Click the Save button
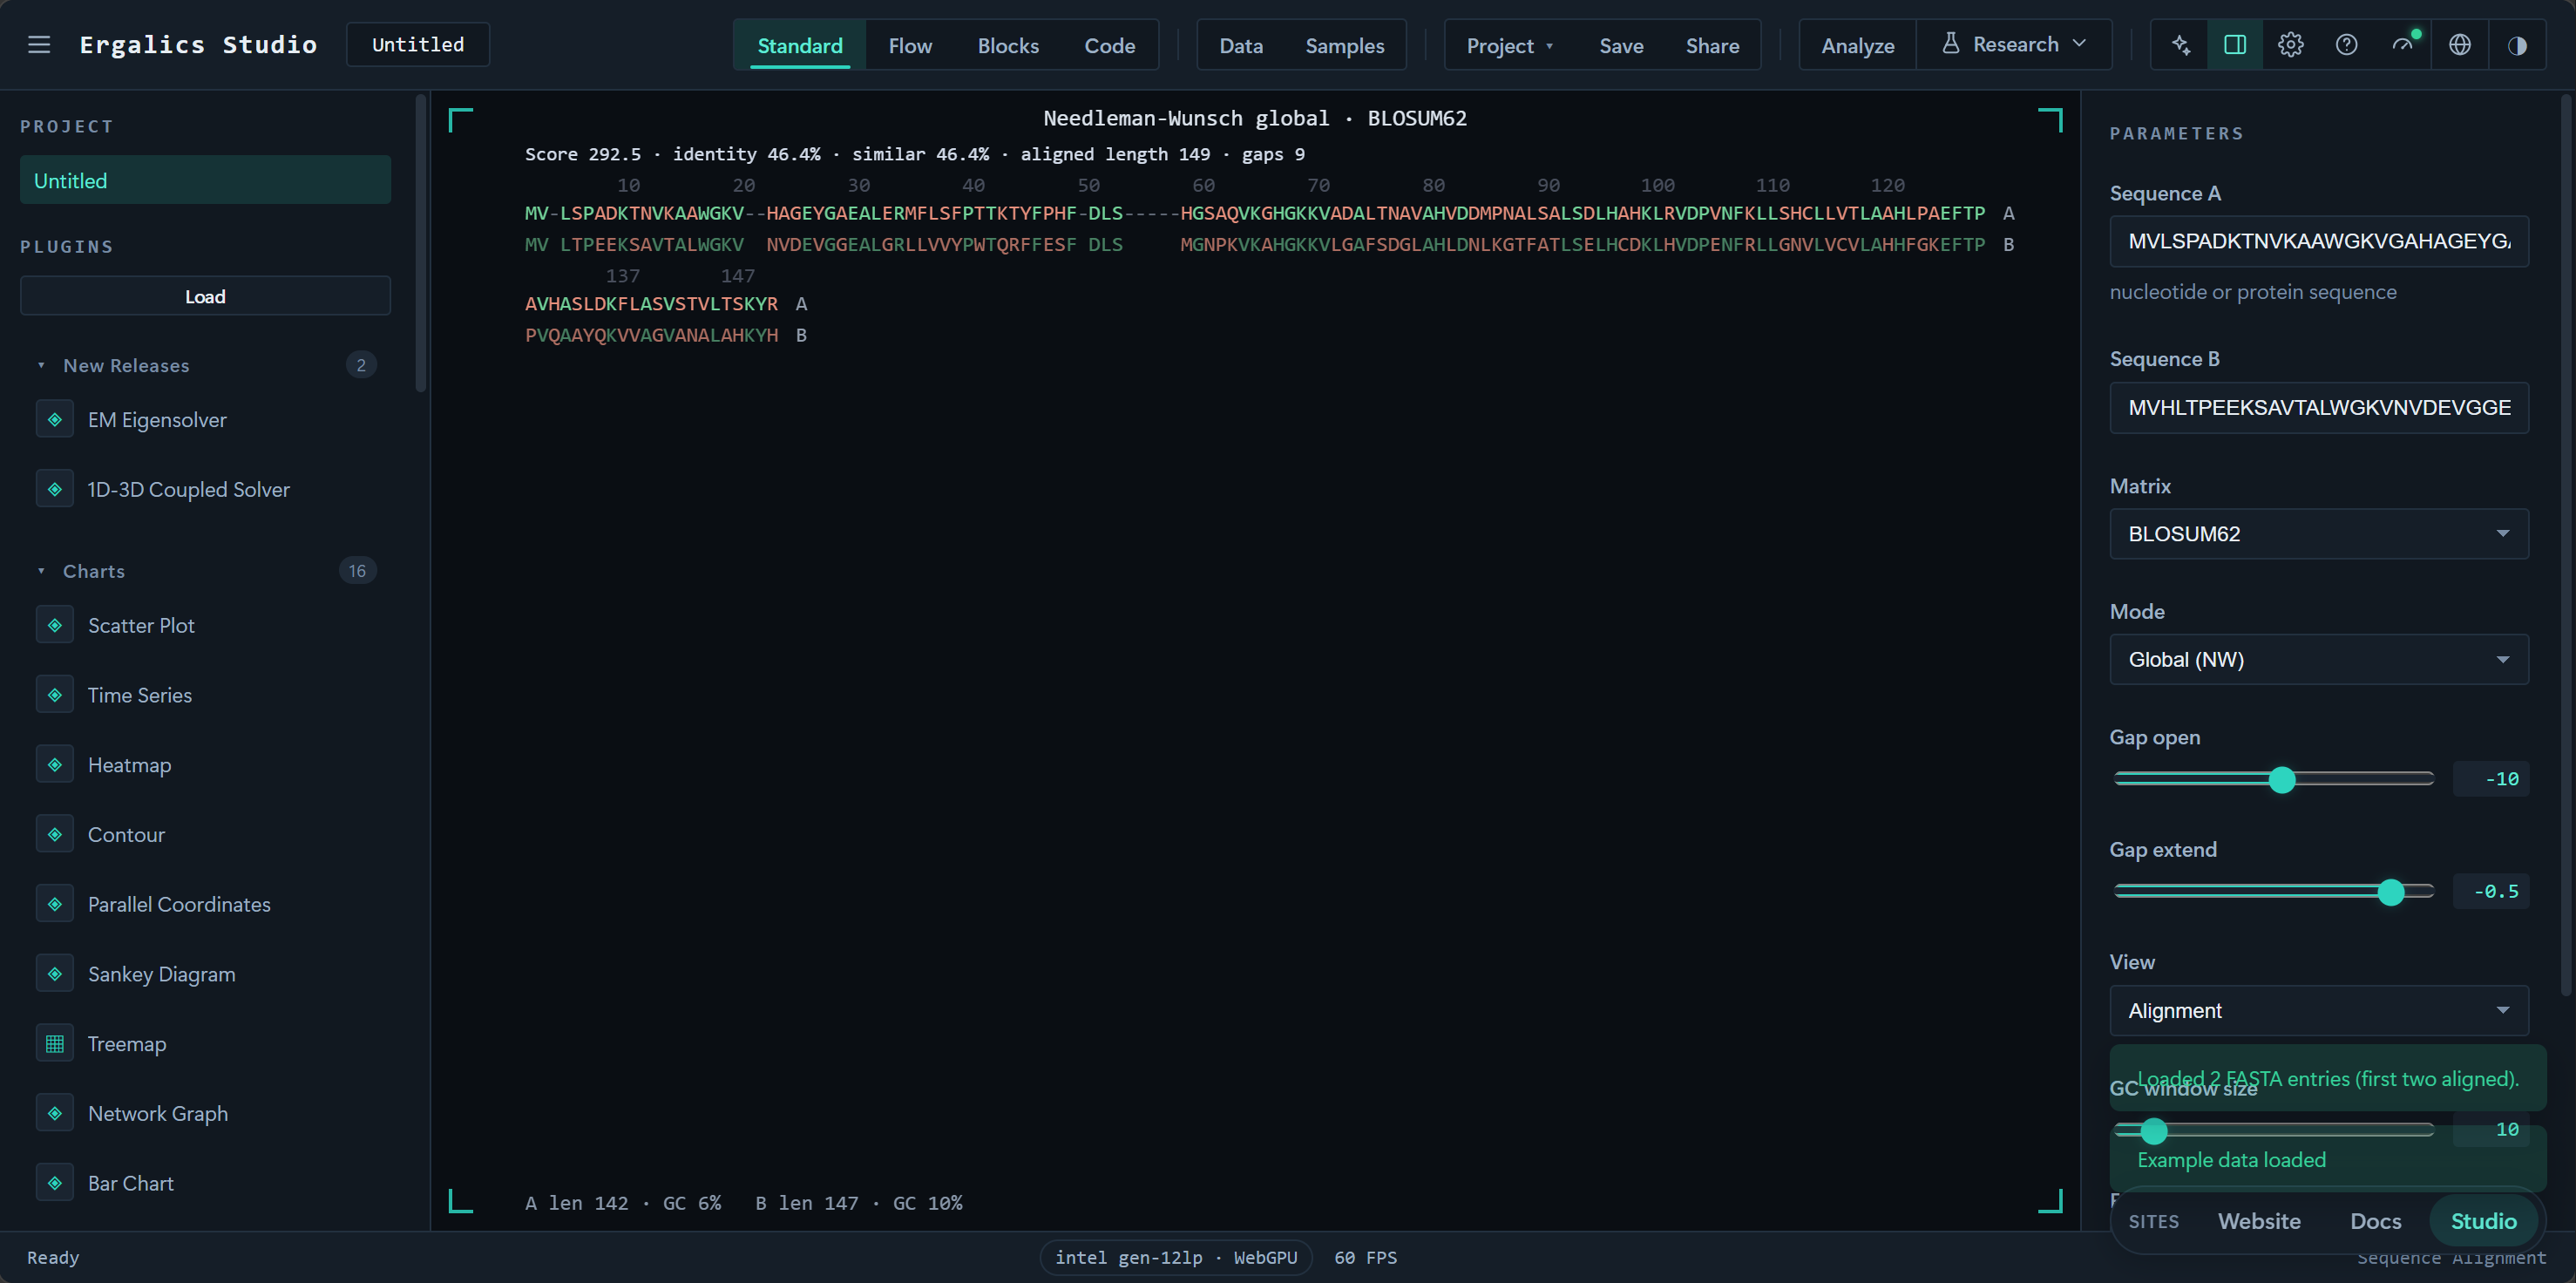The height and width of the screenshot is (1283, 2576). click(1621, 46)
